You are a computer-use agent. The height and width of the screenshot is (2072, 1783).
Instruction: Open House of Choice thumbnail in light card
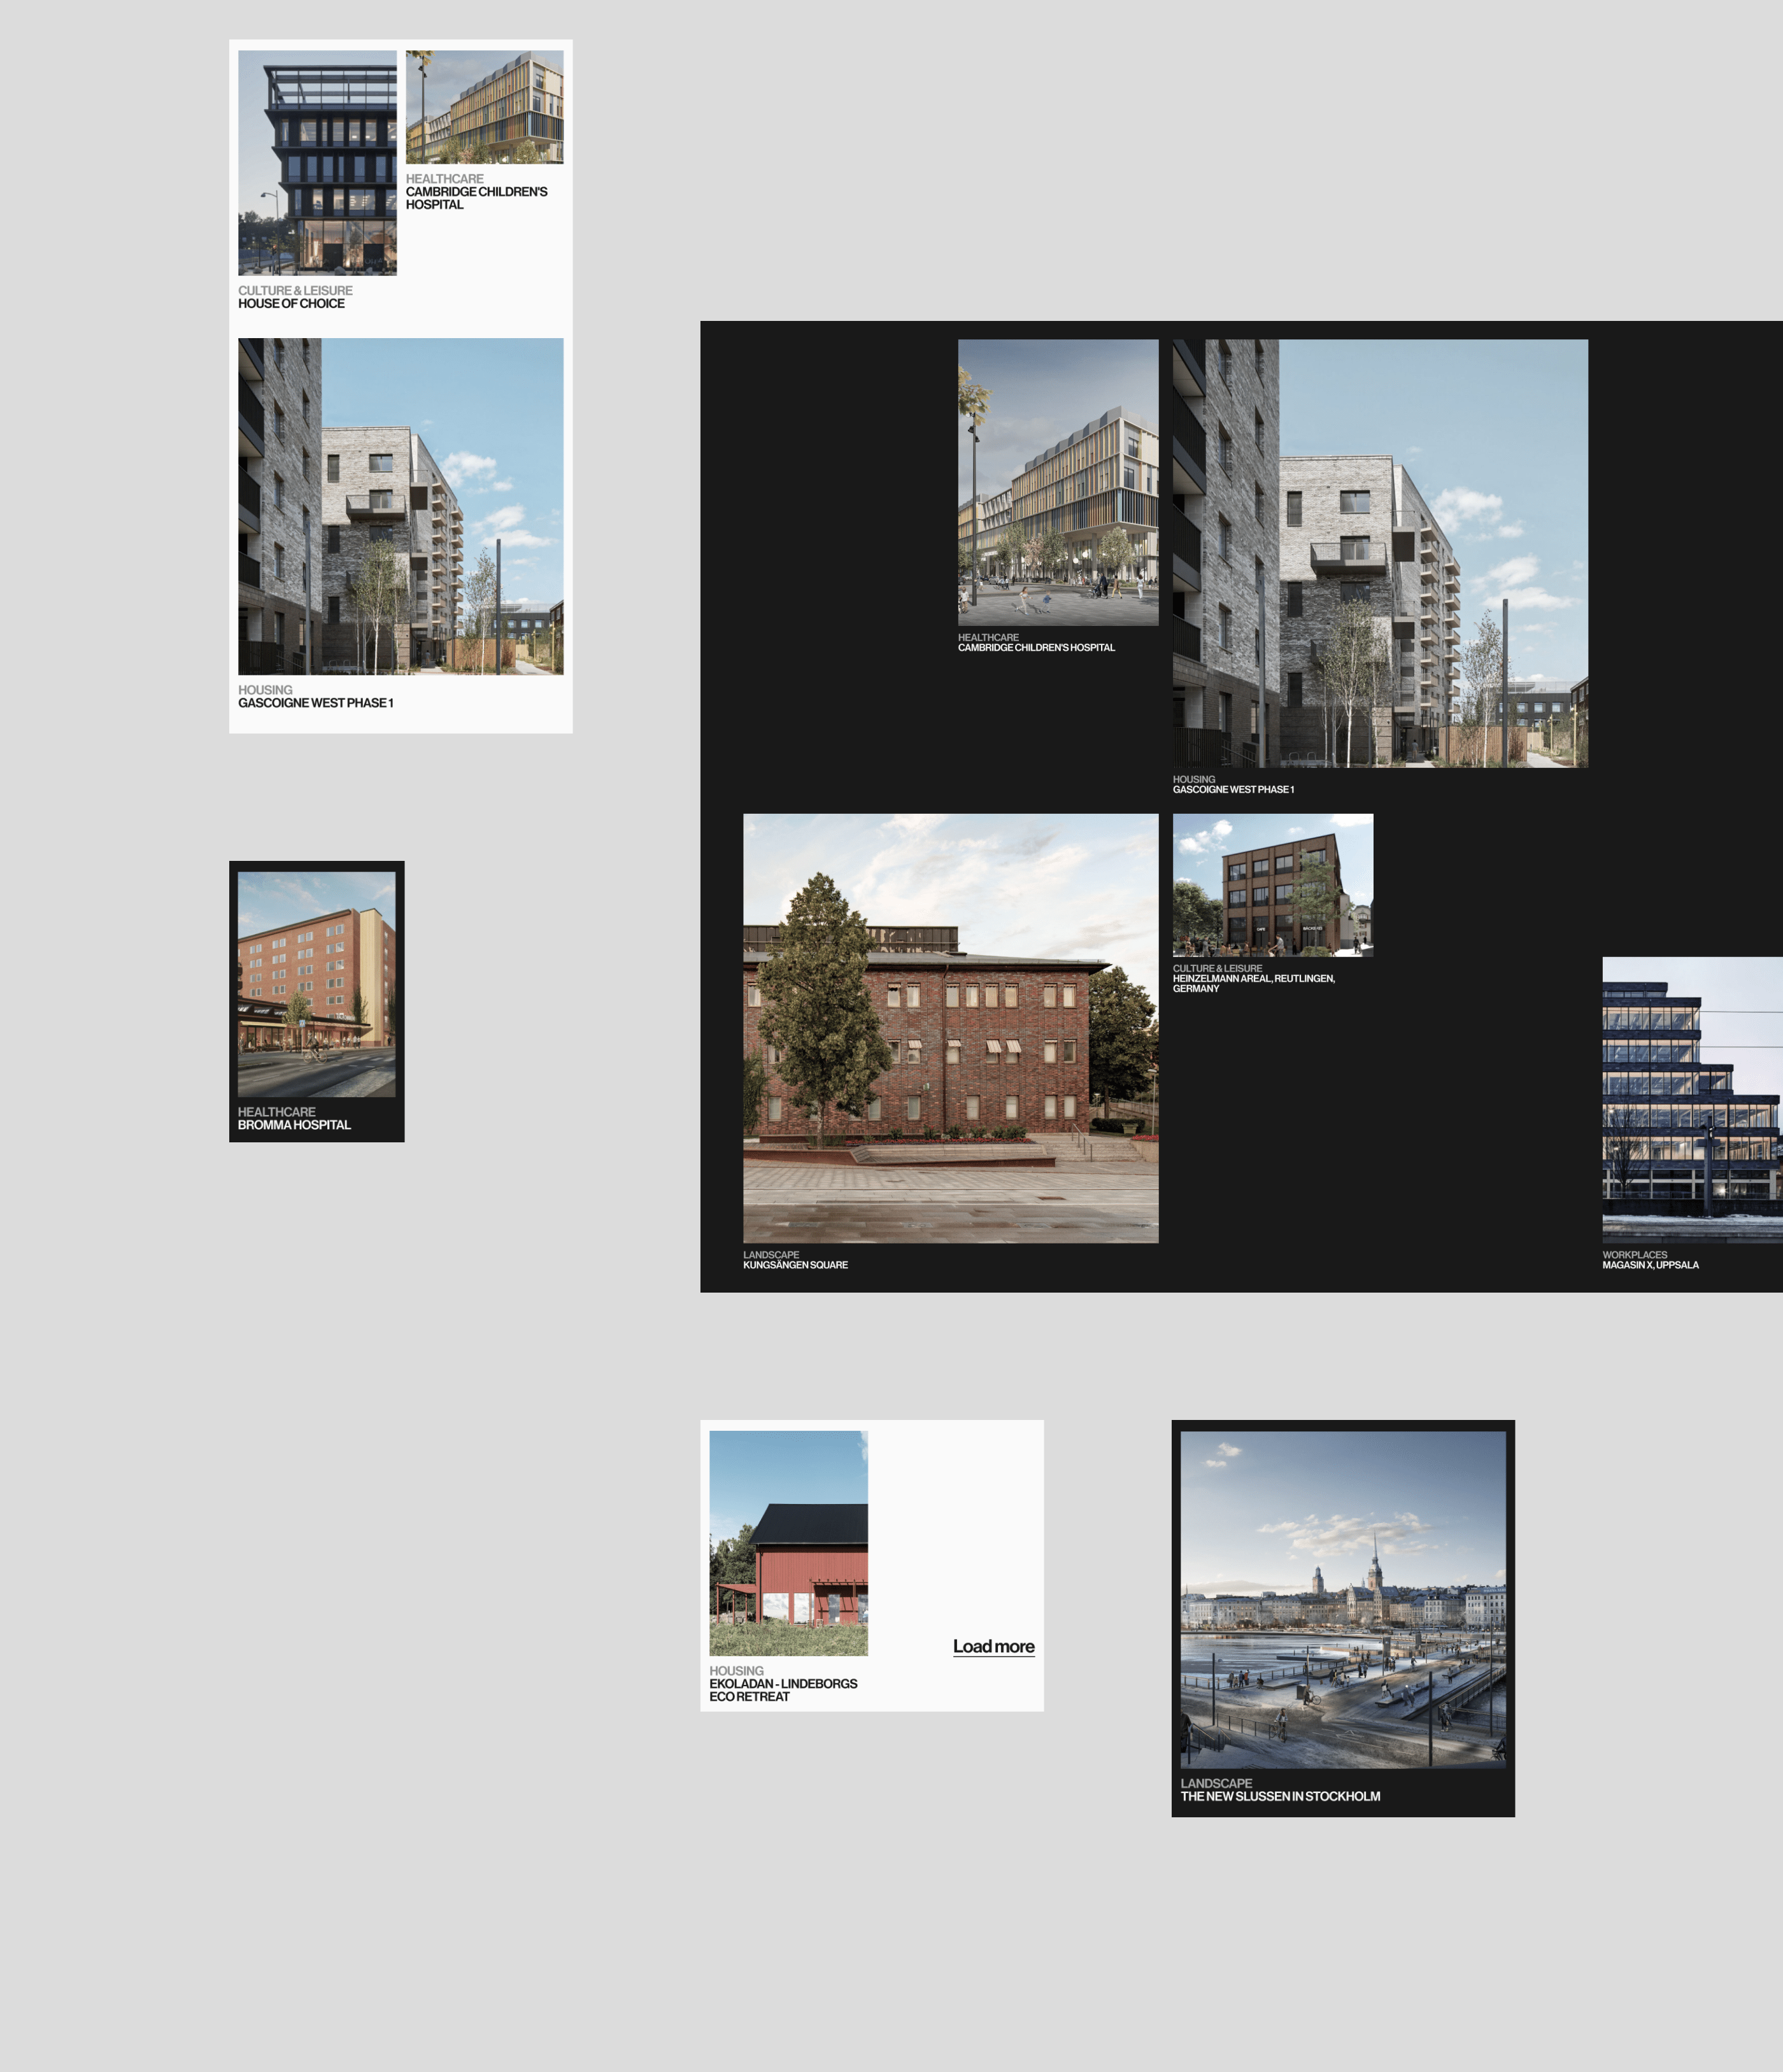pyautogui.click(x=317, y=163)
